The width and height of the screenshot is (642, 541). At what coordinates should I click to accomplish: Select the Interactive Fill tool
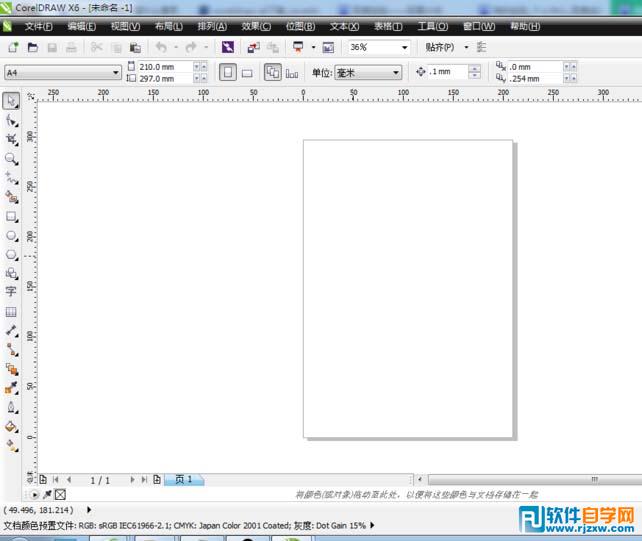(x=11, y=445)
